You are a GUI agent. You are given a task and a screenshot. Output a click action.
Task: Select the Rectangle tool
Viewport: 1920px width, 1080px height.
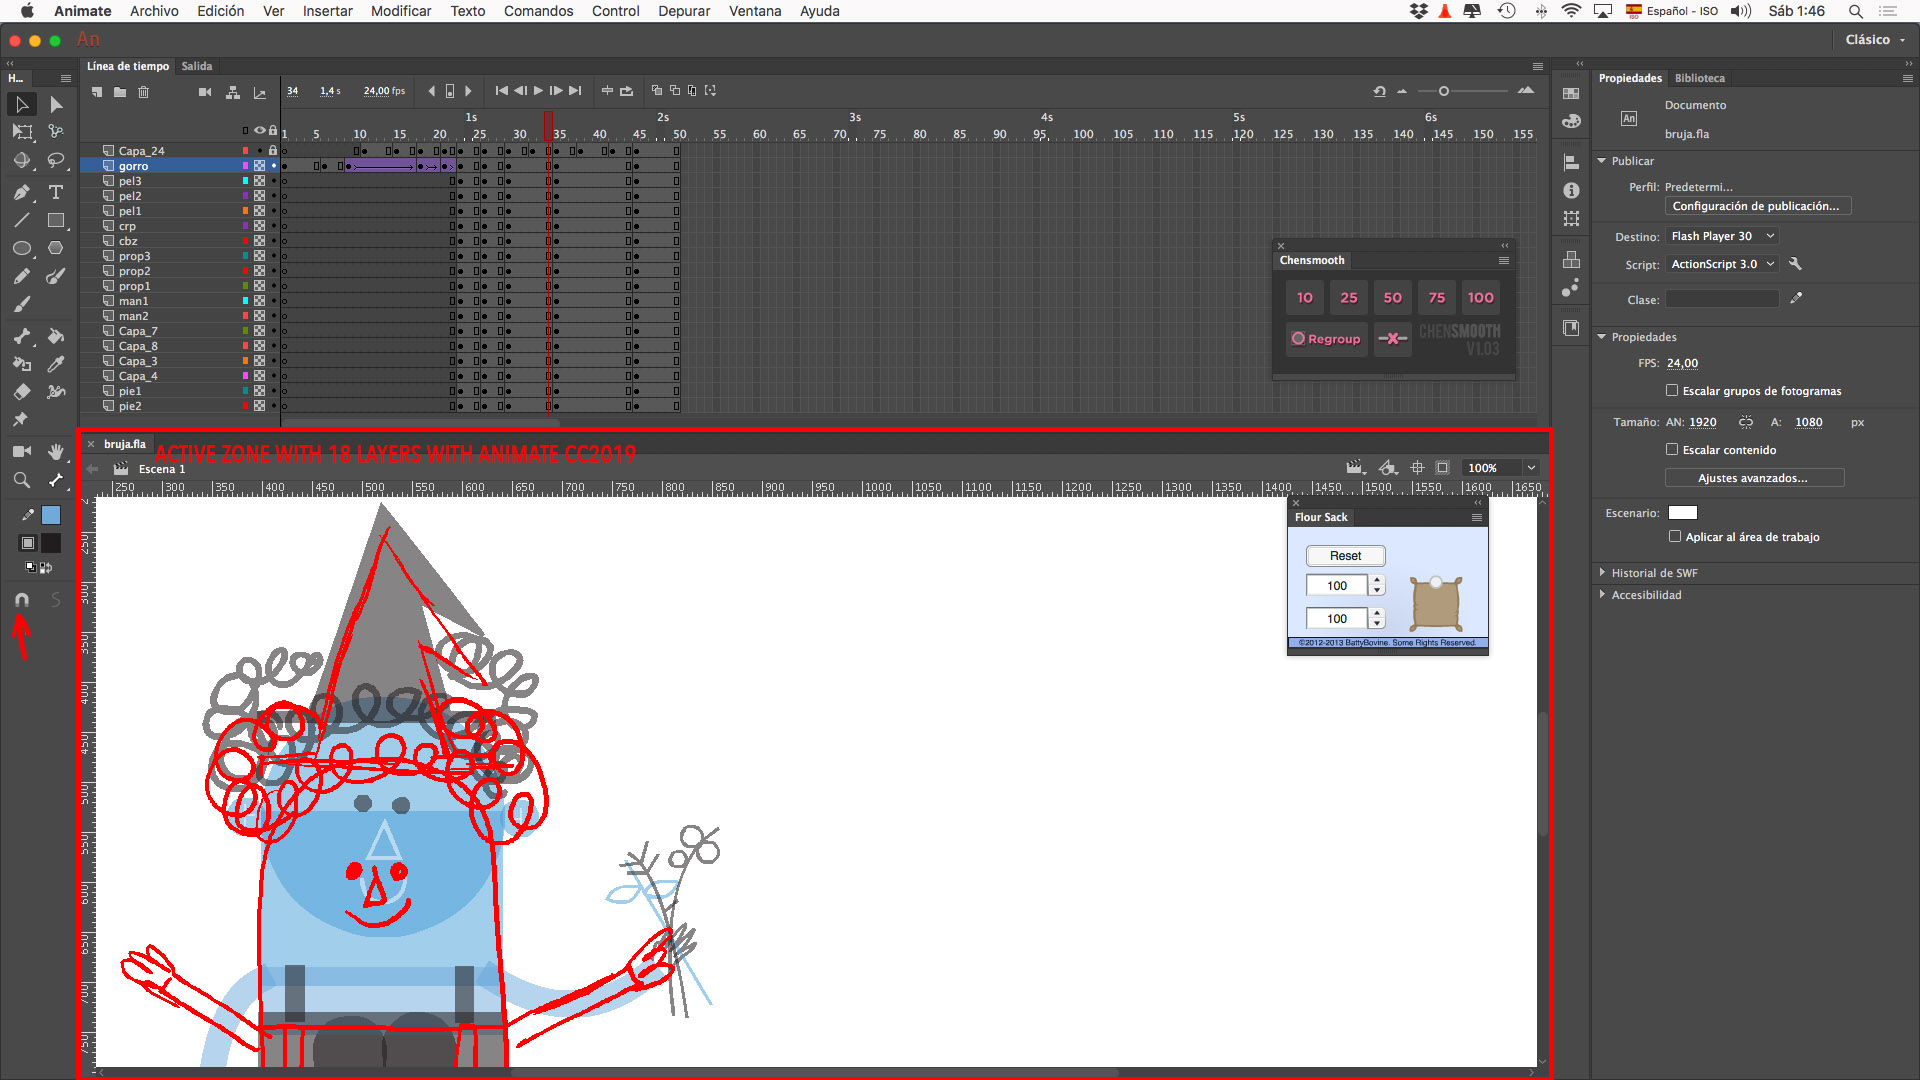56,220
